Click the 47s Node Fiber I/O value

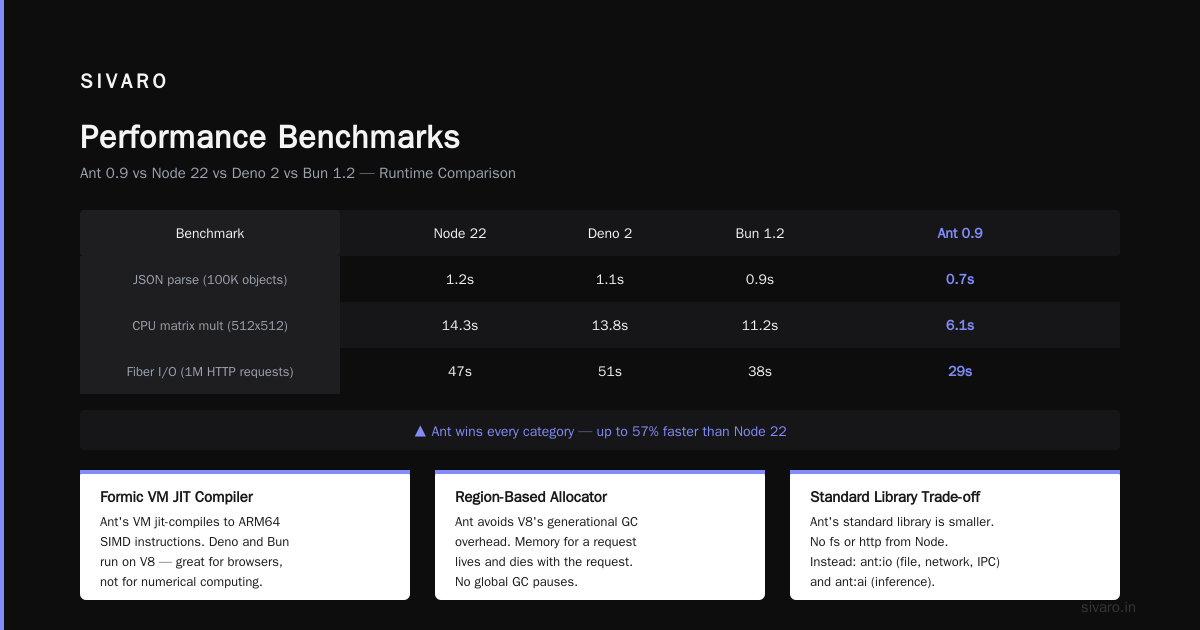click(460, 371)
